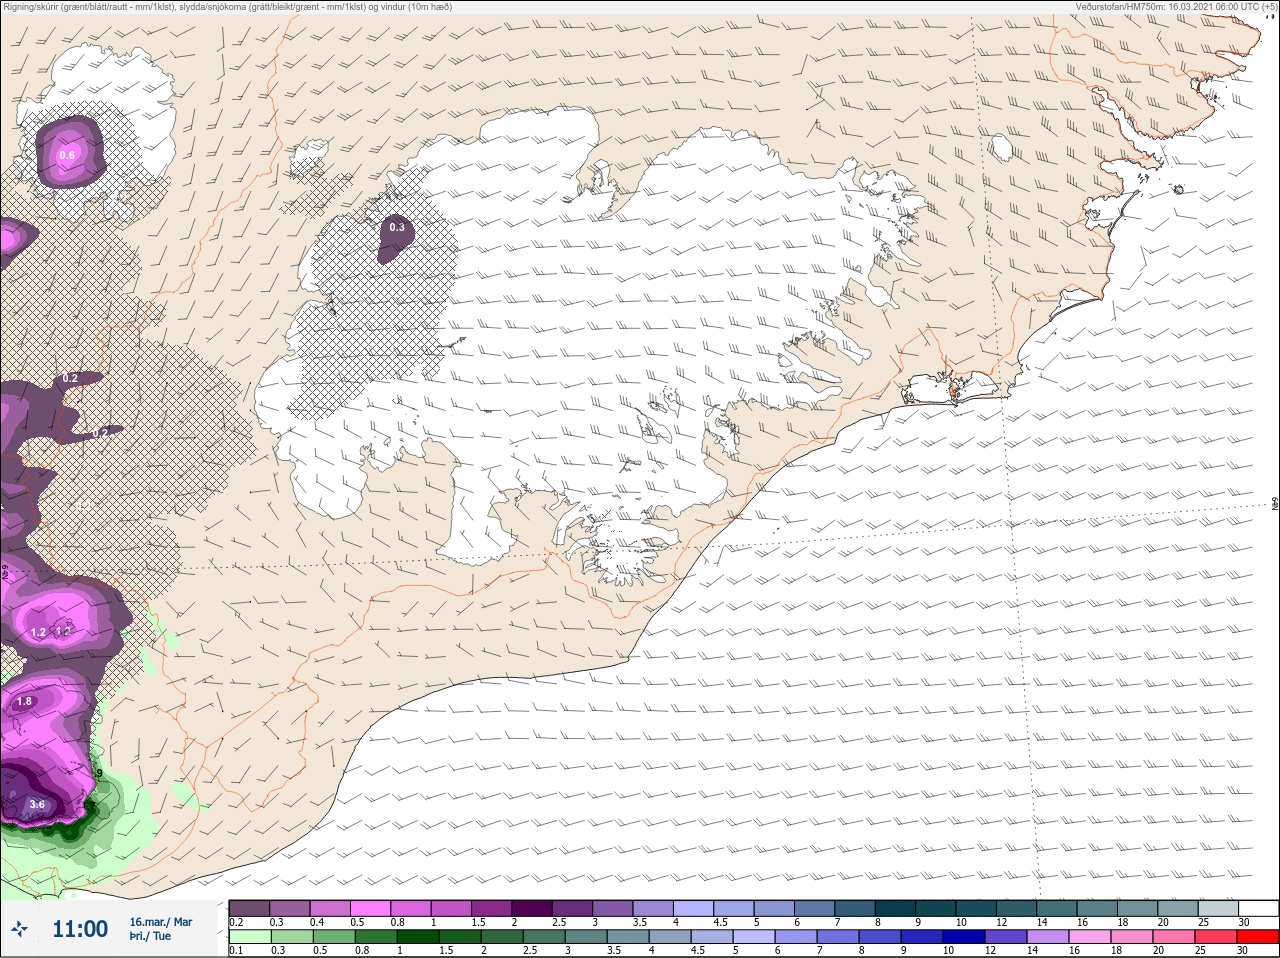Click the '16.mar./ Mar' date text

pyautogui.click(x=161, y=922)
